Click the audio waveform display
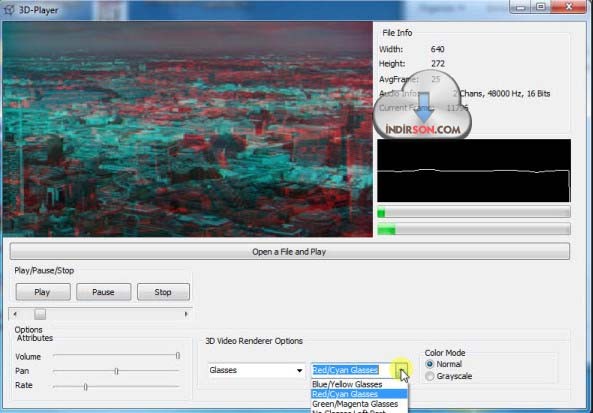Screen dimensions: 593x413 point(474,171)
